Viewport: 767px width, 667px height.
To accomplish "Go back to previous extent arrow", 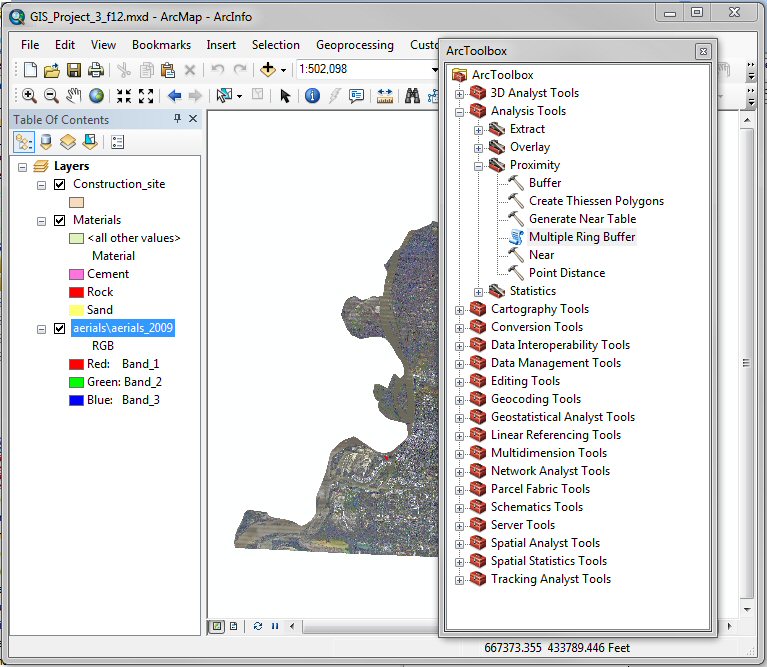I will point(174,95).
